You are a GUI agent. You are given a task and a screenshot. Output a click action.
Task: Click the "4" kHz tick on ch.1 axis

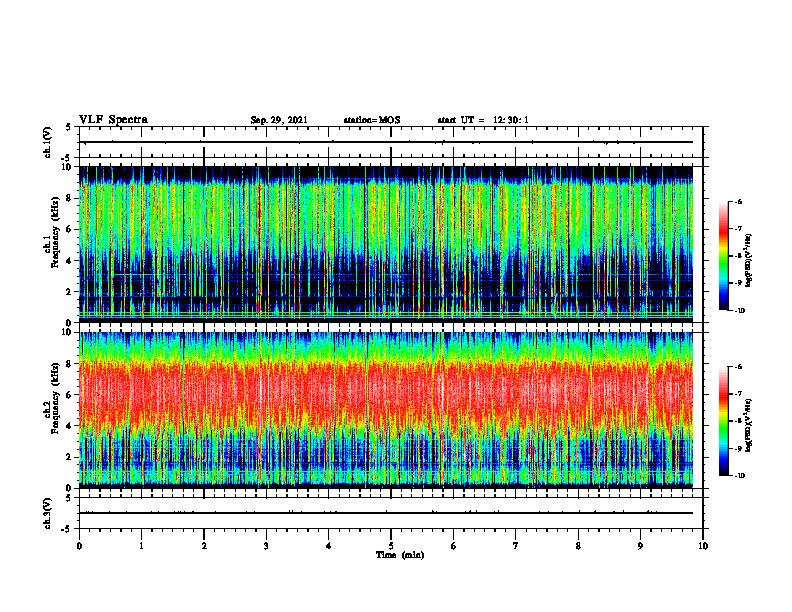tap(70, 261)
